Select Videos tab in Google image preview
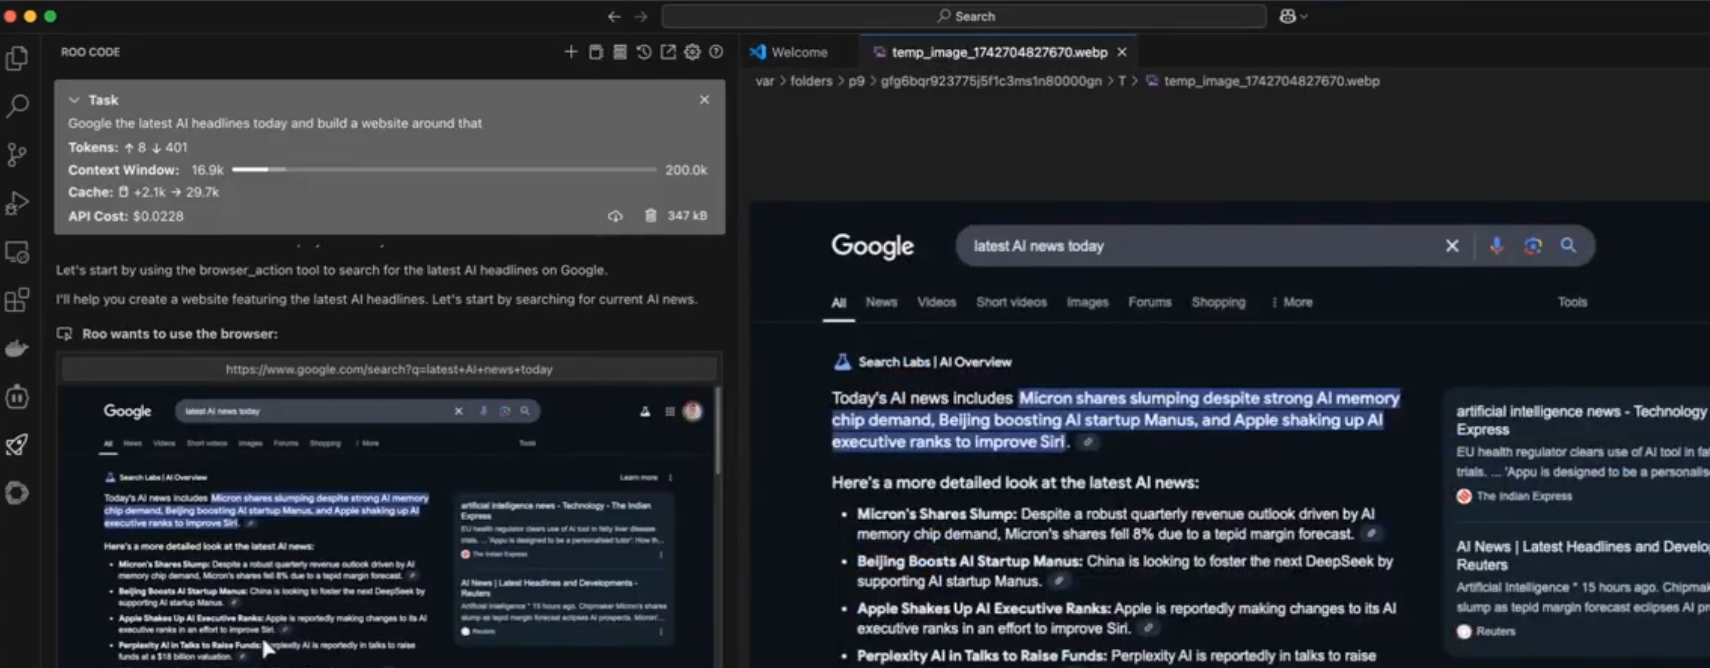This screenshot has height=668, width=1710. pyautogui.click(x=937, y=302)
